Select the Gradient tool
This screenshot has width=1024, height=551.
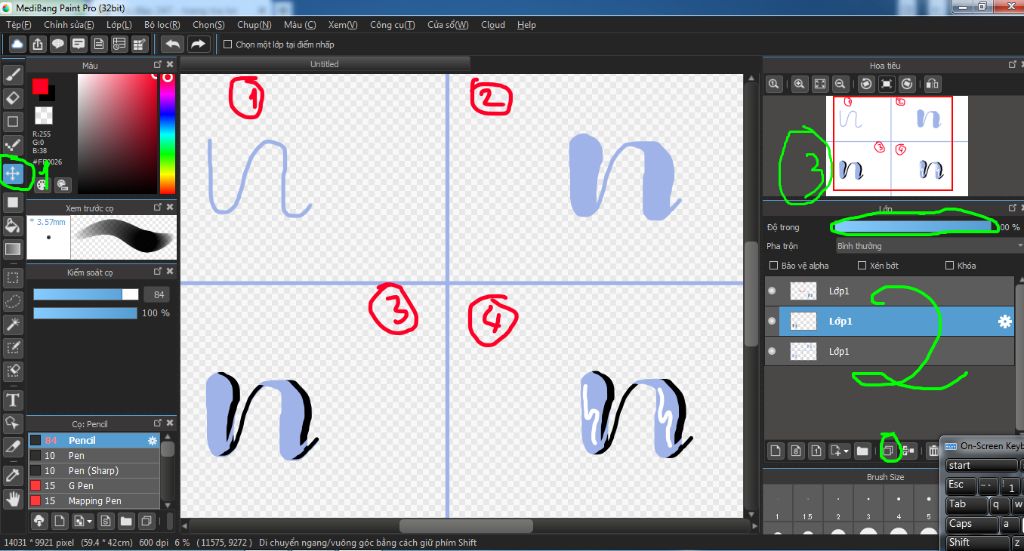tap(12, 249)
